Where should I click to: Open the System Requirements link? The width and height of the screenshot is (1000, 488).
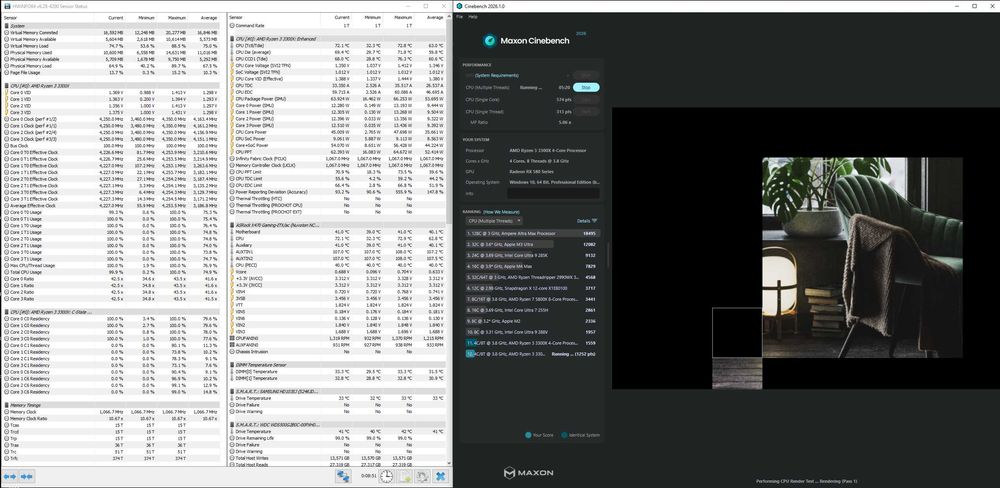497,75
